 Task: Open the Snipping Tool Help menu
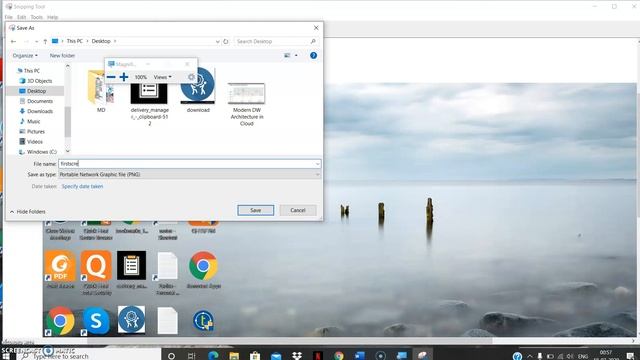[53, 17]
